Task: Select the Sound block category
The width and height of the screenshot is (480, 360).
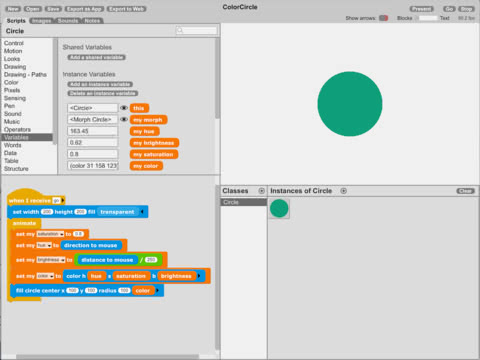Action: pos(13,114)
